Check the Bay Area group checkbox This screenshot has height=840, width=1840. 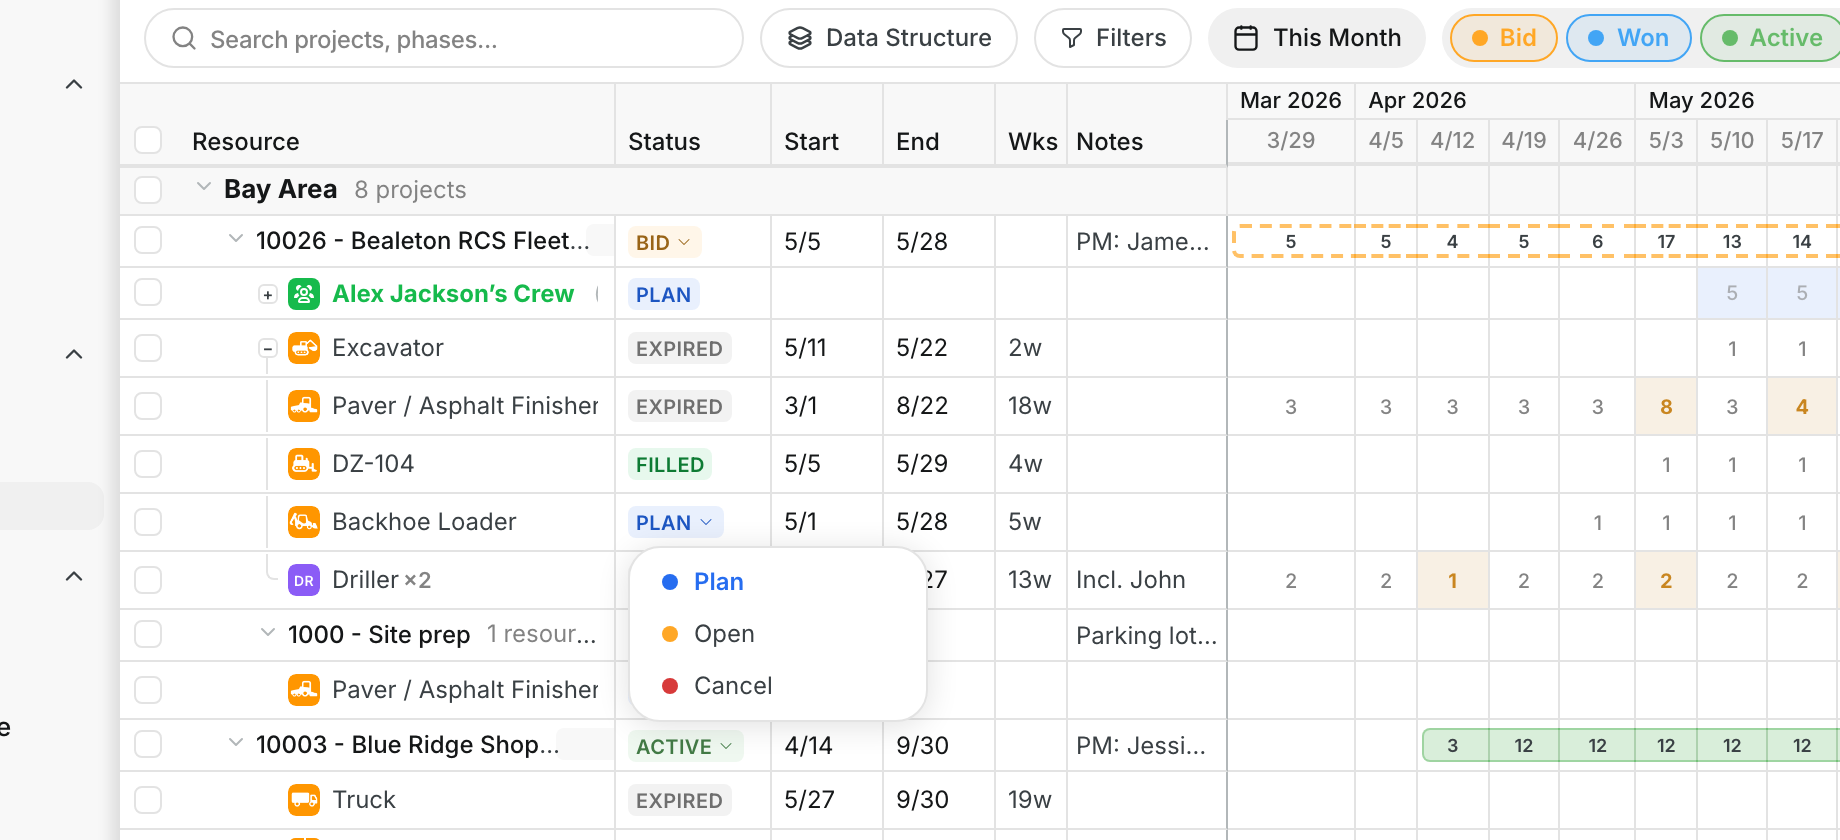tap(148, 190)
